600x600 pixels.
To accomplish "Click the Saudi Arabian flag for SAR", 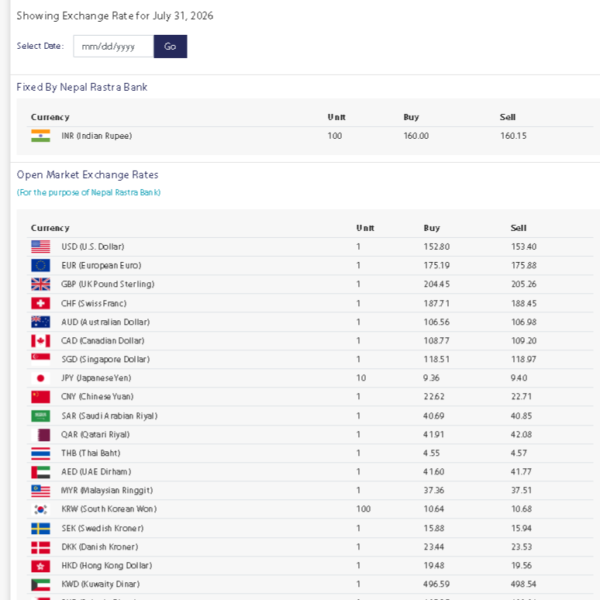I will tap(41, 416).
